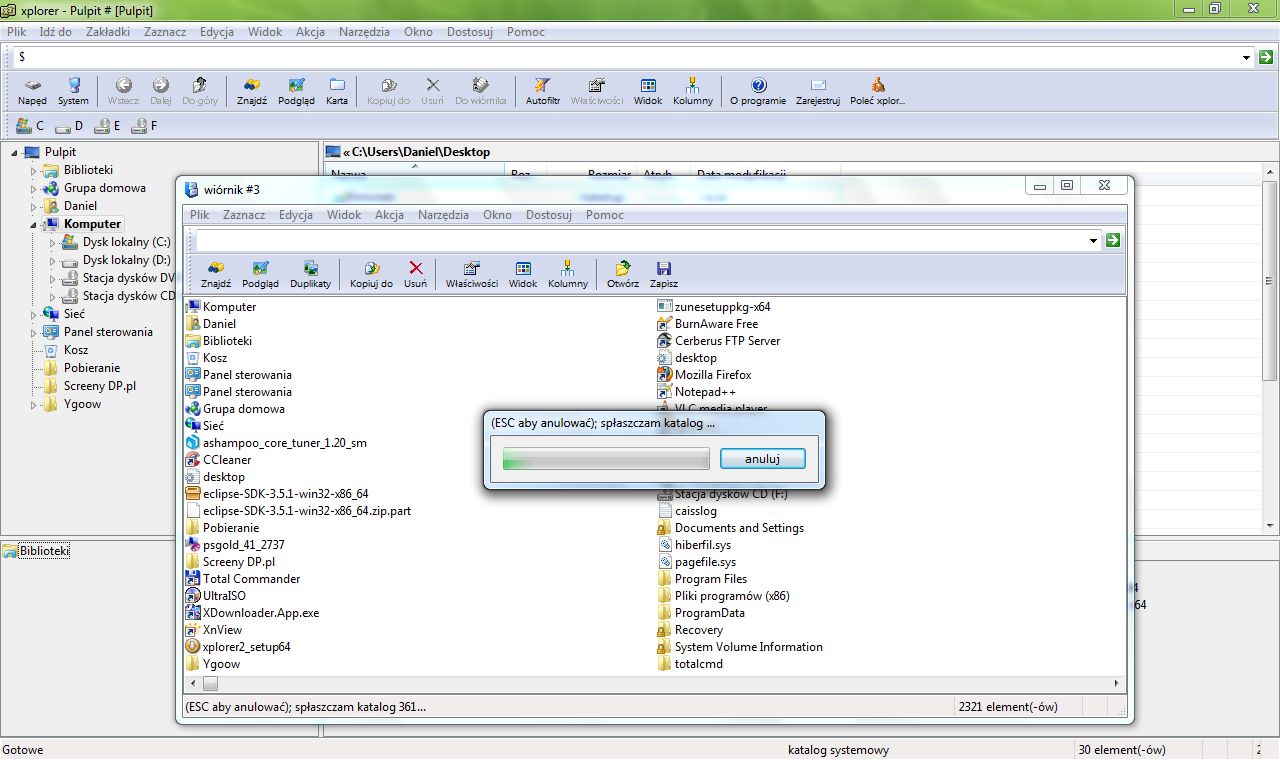Click the Duplikaty icon in wiórnik toolbar
1280x760 pixels.
click(310, 275)
